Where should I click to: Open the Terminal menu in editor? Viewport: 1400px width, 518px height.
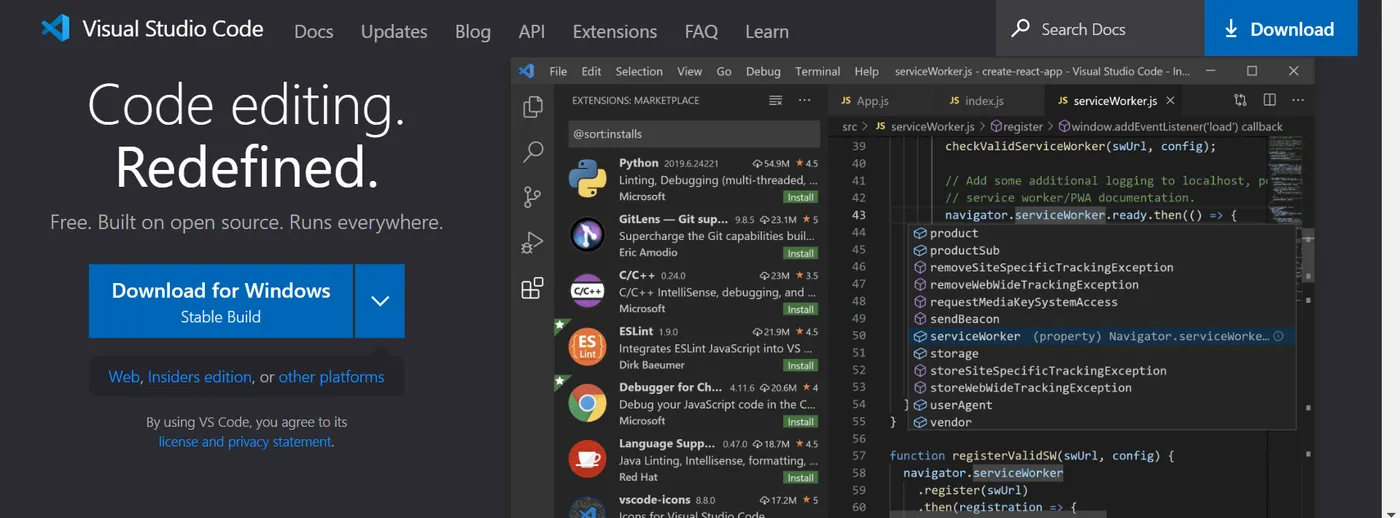817,71
